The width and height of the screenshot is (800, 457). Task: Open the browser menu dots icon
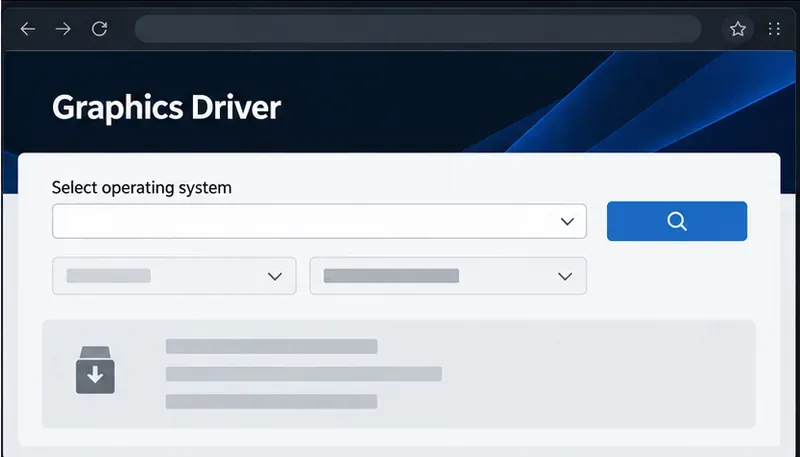click(774, 29)
